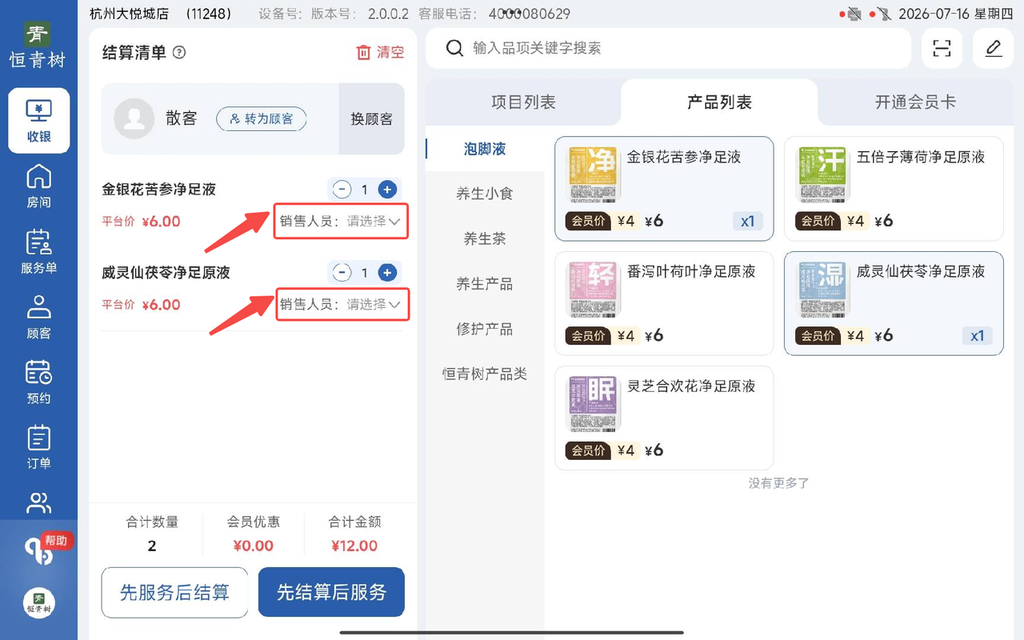Image resolution: width=1024 pixels, height=640 pixels.
Task: Click the scanner disconnected status icon
Action: [x=884, y=14]
